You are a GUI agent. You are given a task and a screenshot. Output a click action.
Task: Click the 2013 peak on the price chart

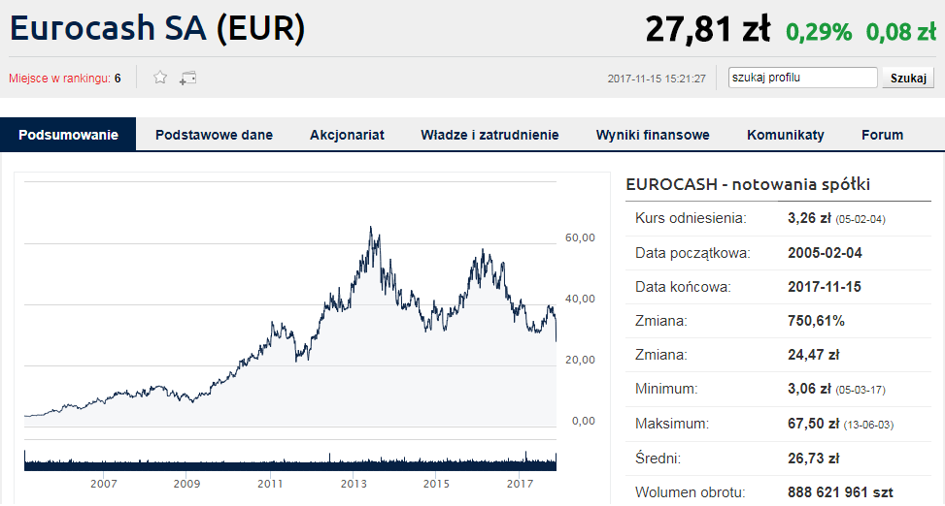(x=371, y=229)
